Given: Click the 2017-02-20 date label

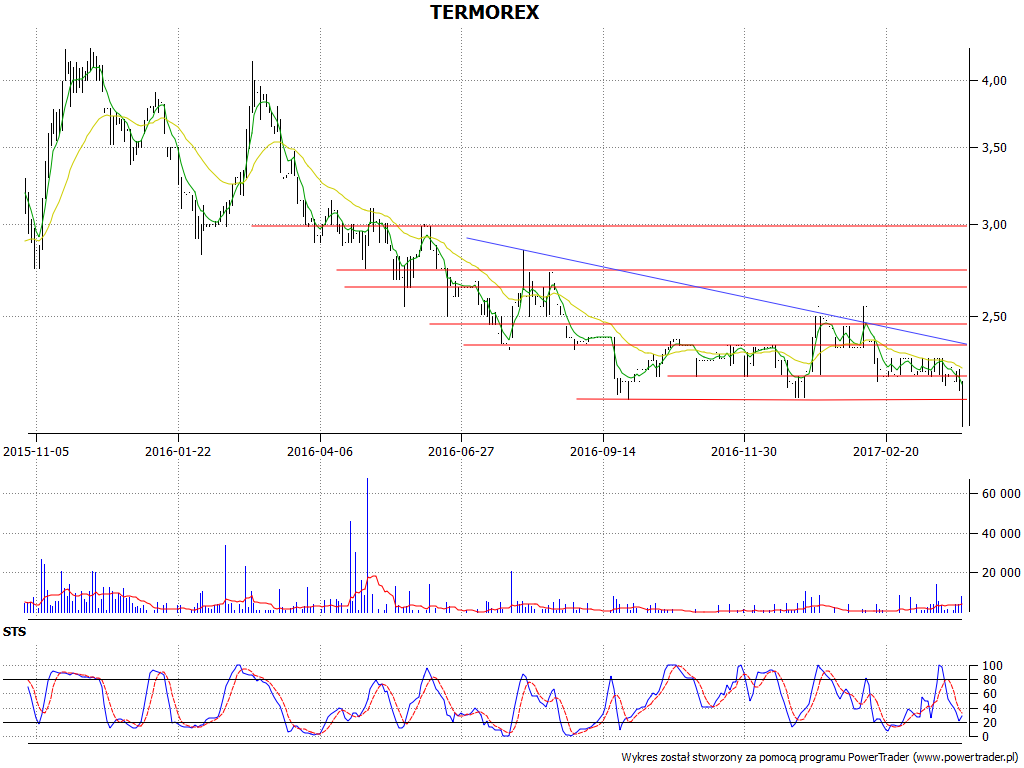Looking at the screenshot, I should [886, 451].
